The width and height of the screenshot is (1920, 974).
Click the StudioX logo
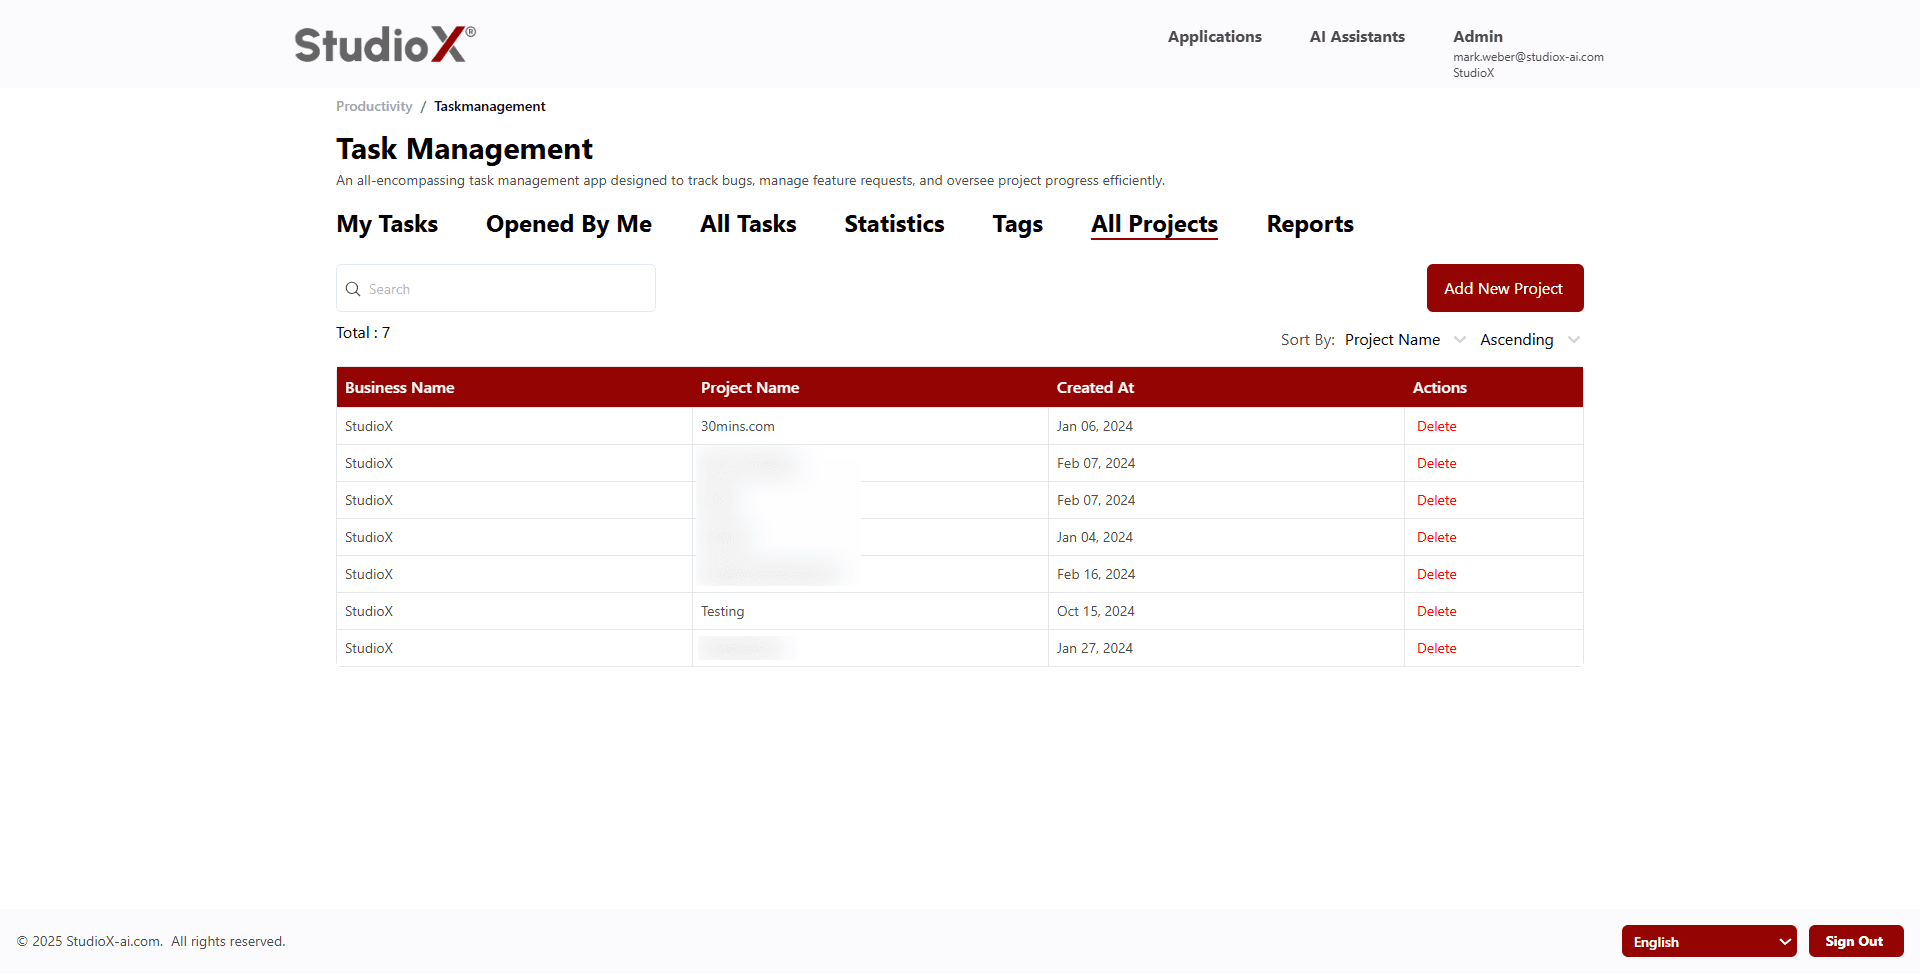pyautogui.click(x=383, y=43)
